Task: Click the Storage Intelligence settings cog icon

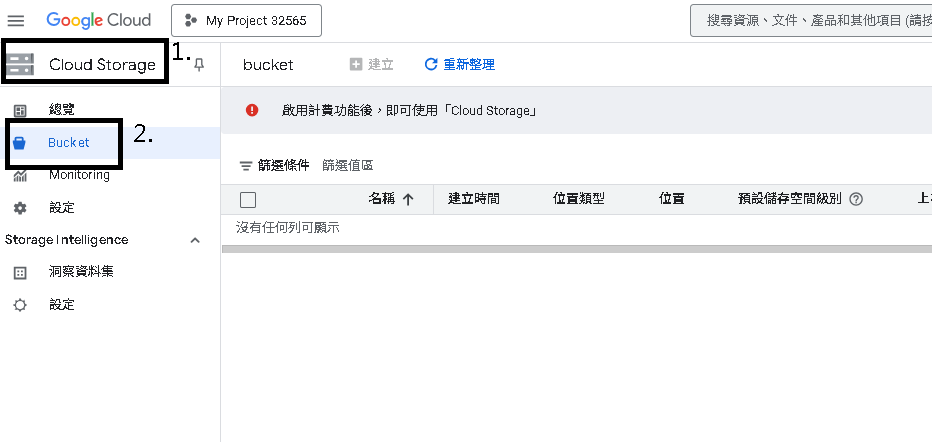Action: 20,305
